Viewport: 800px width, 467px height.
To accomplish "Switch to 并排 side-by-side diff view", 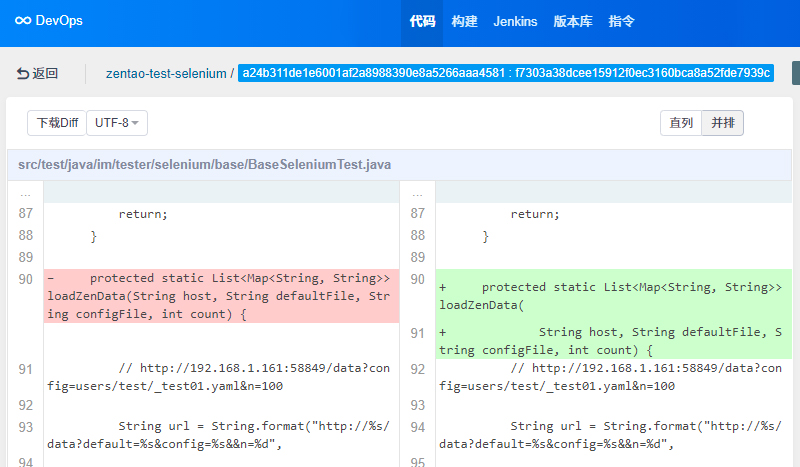I will point(722,123).
